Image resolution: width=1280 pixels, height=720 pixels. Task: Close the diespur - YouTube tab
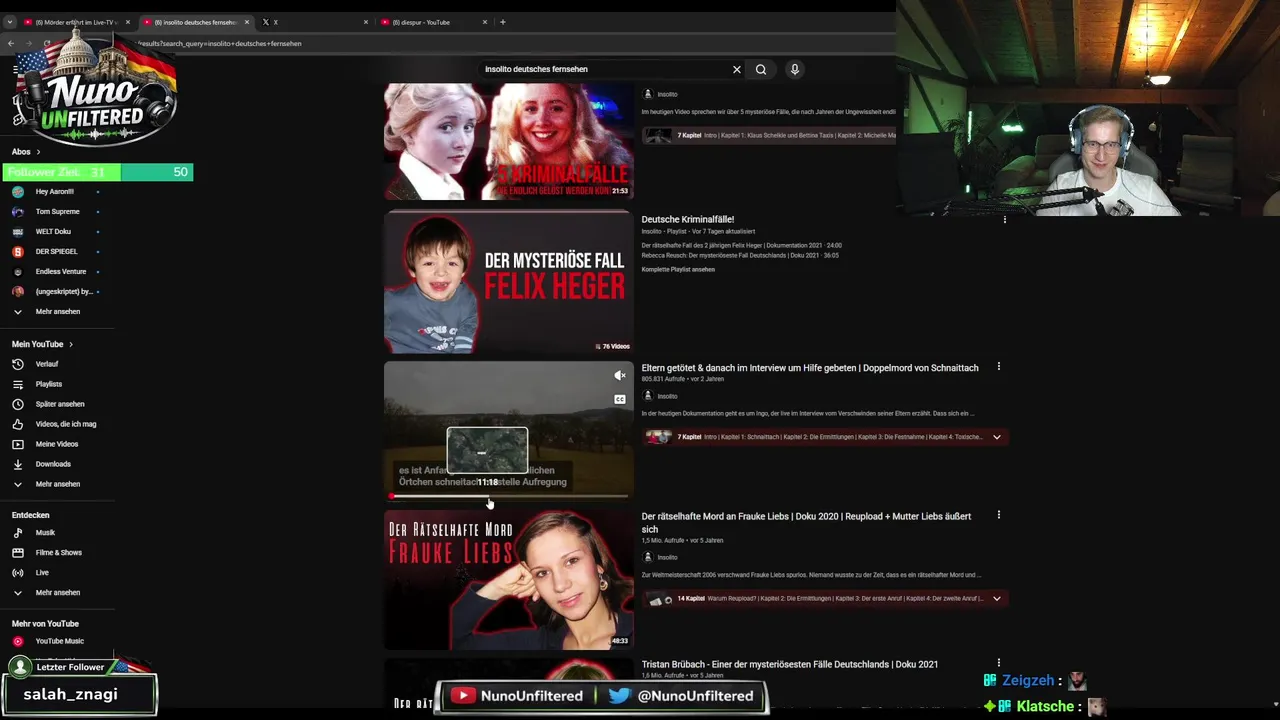pyautogui.click(x=485, y=22)
